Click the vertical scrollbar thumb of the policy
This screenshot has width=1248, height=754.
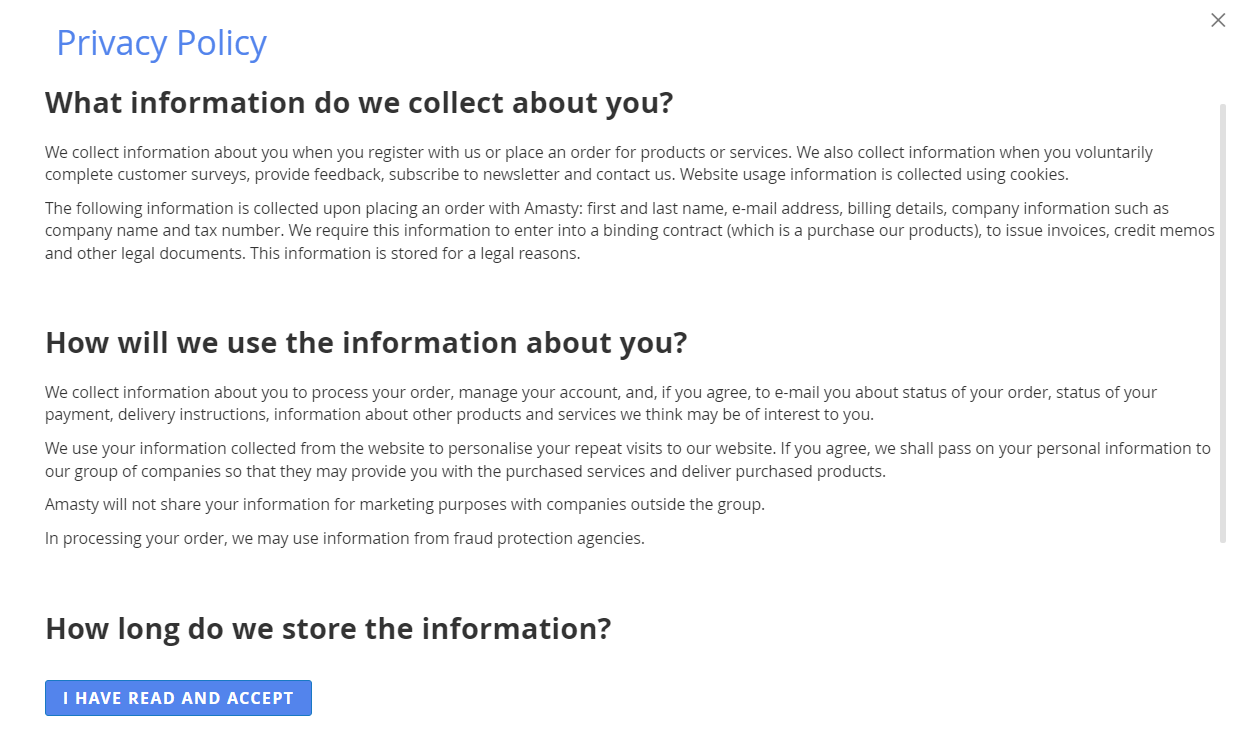[1222, 322]
